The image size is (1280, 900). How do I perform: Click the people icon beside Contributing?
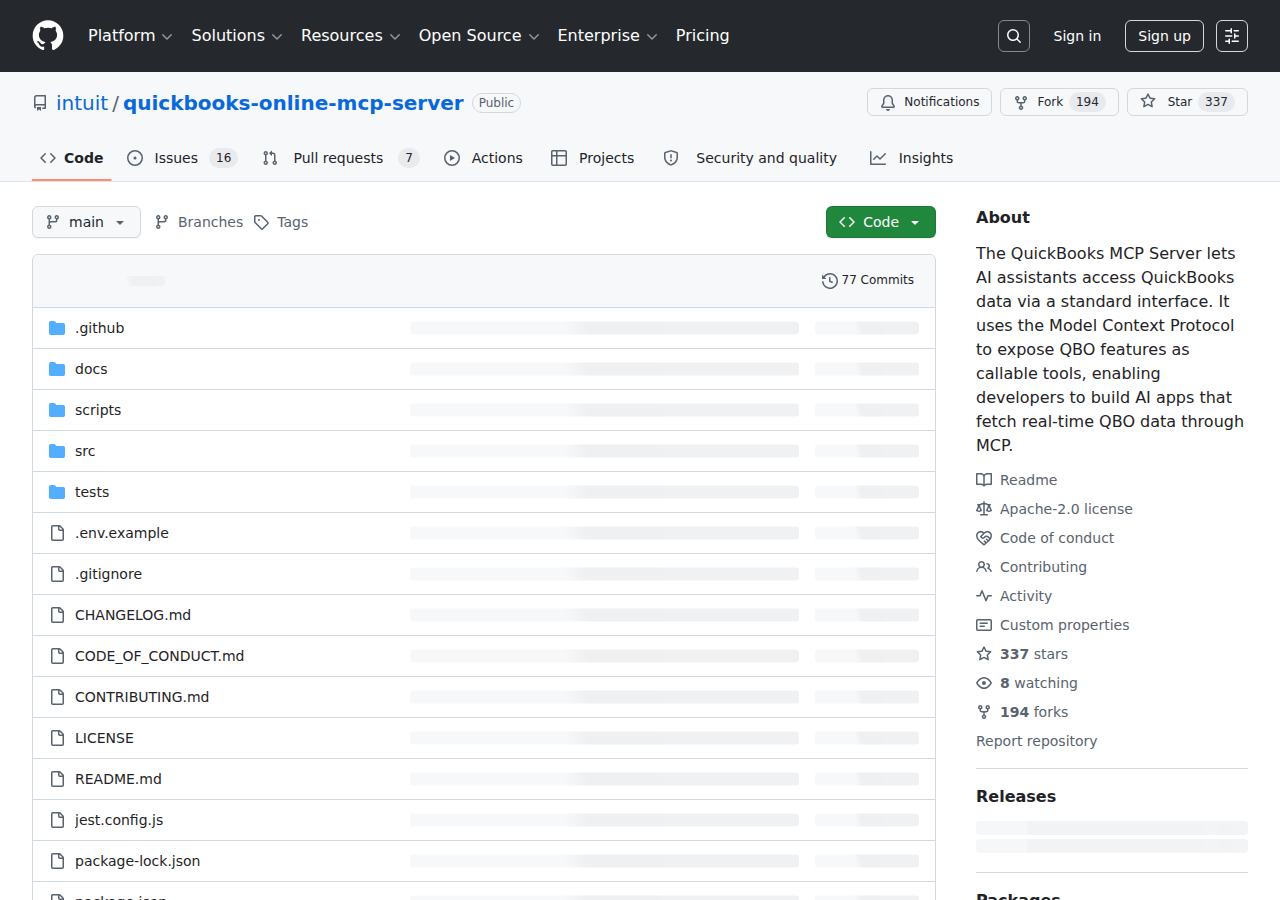coord(984,567)
